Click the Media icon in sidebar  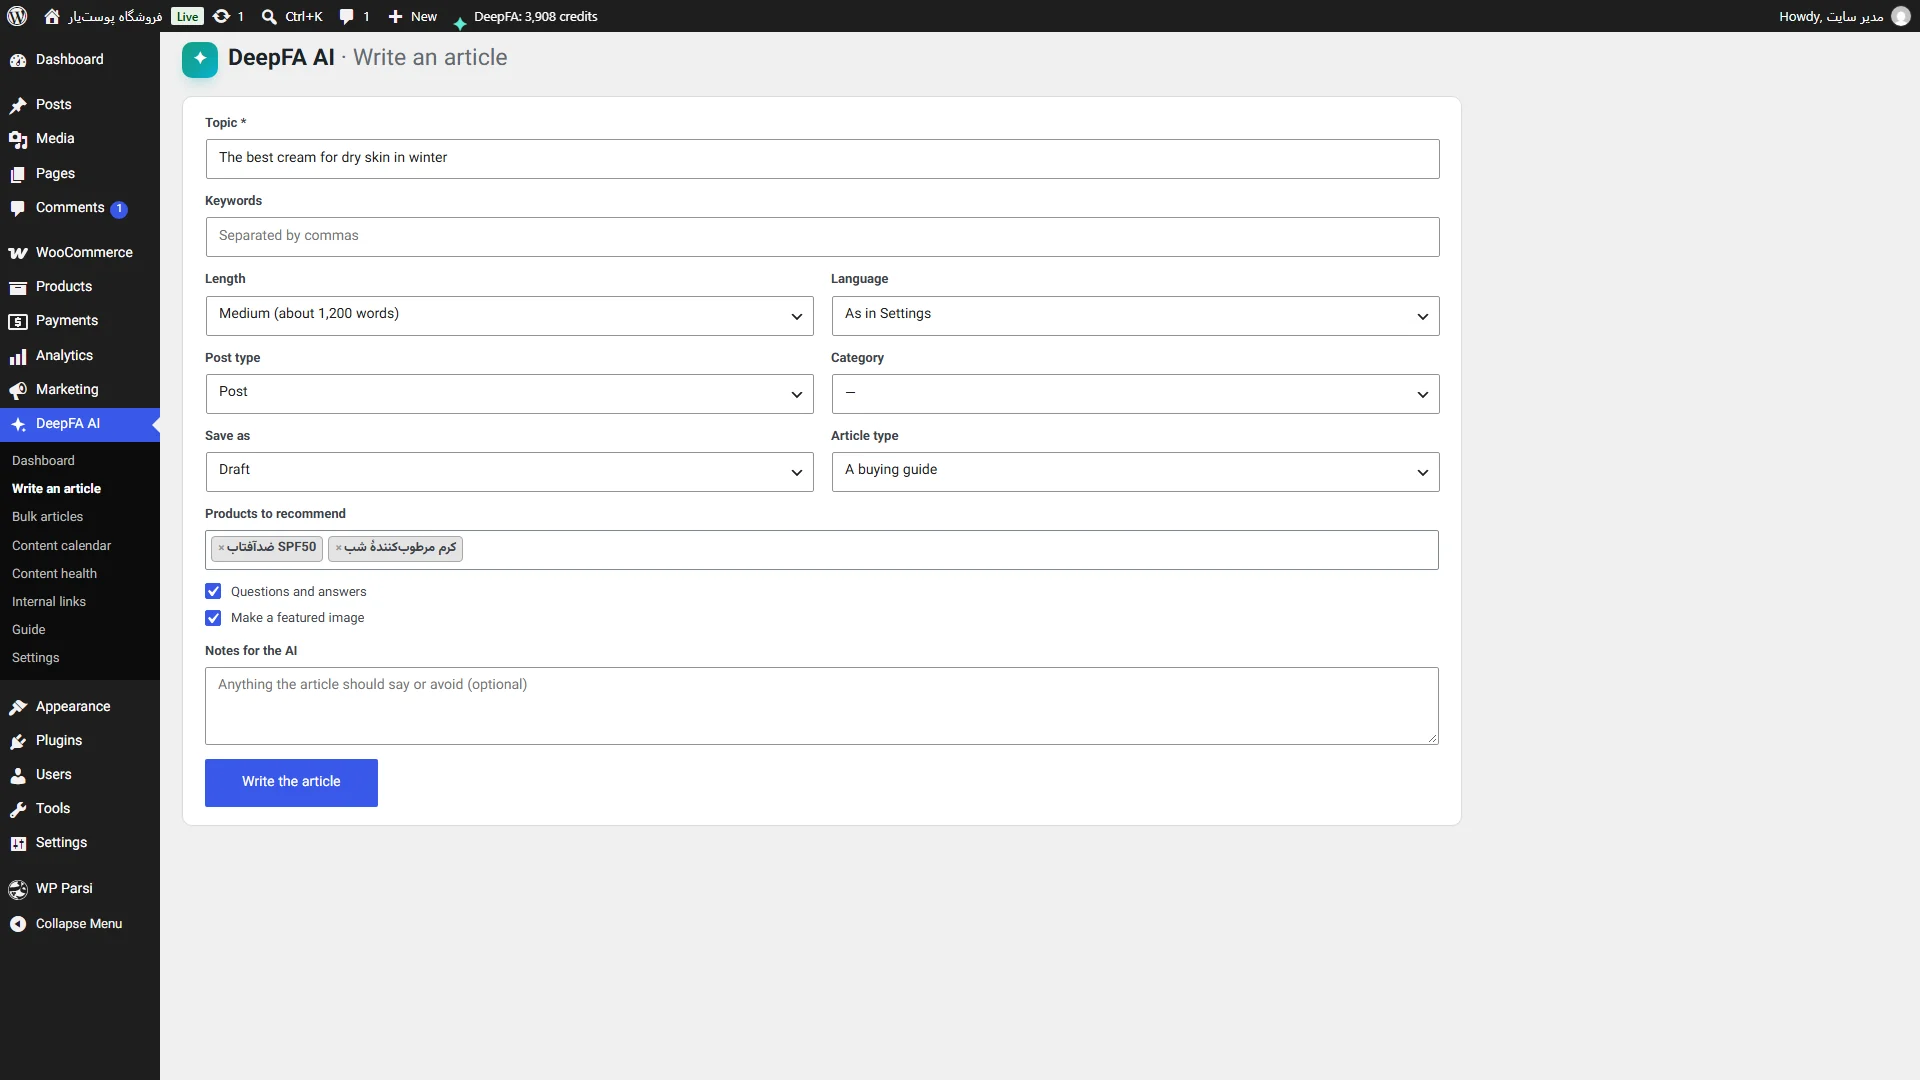point(18,139)
